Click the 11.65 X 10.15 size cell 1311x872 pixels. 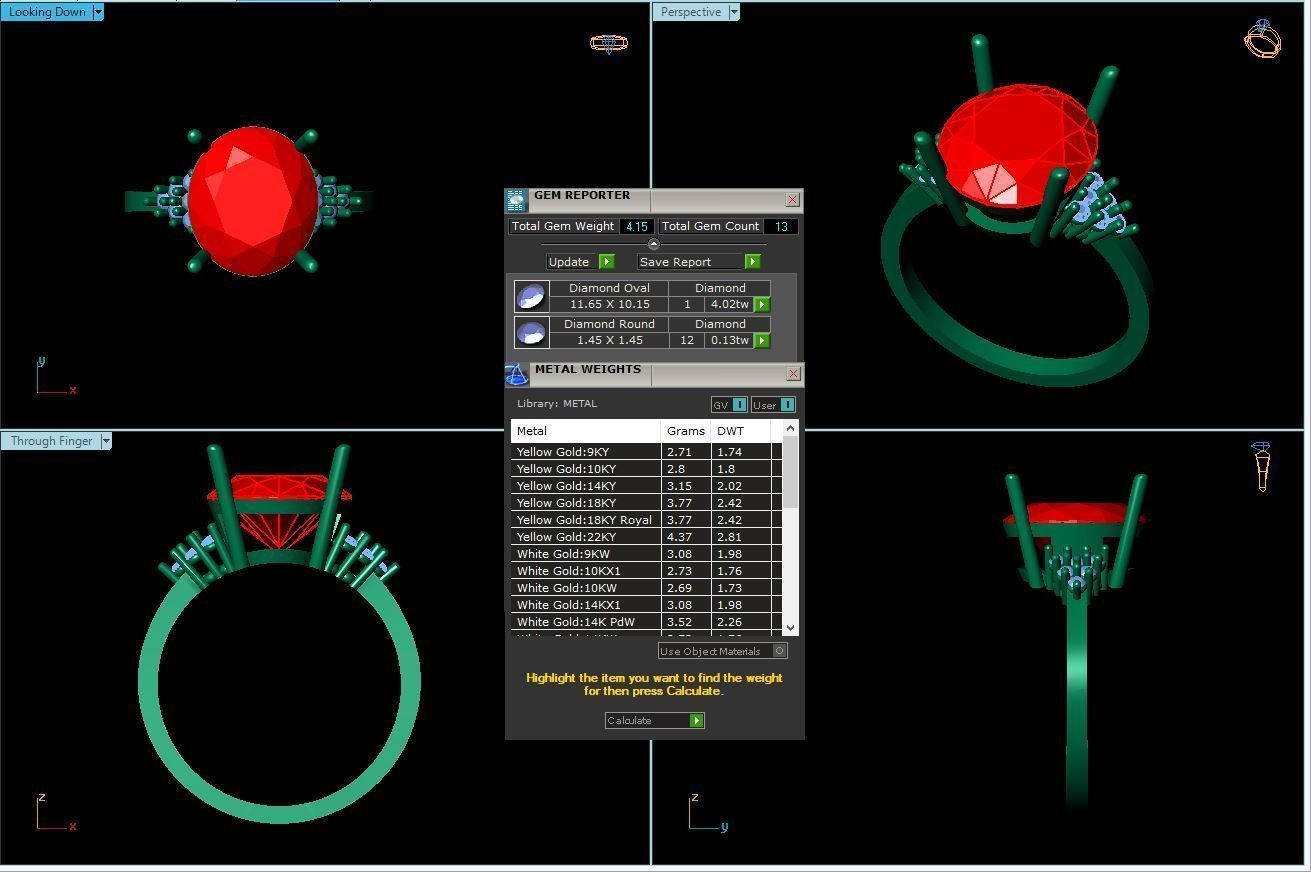609,304
